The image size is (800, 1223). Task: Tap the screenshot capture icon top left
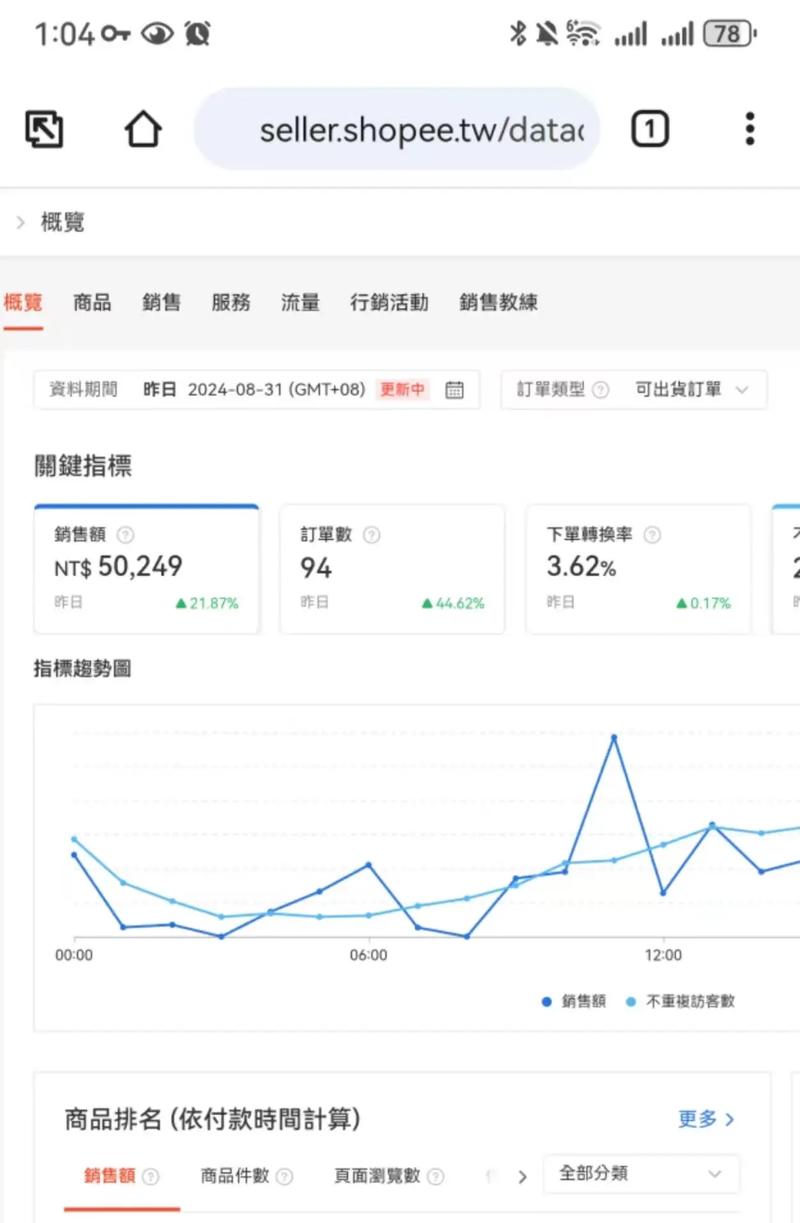click(44, 128)
